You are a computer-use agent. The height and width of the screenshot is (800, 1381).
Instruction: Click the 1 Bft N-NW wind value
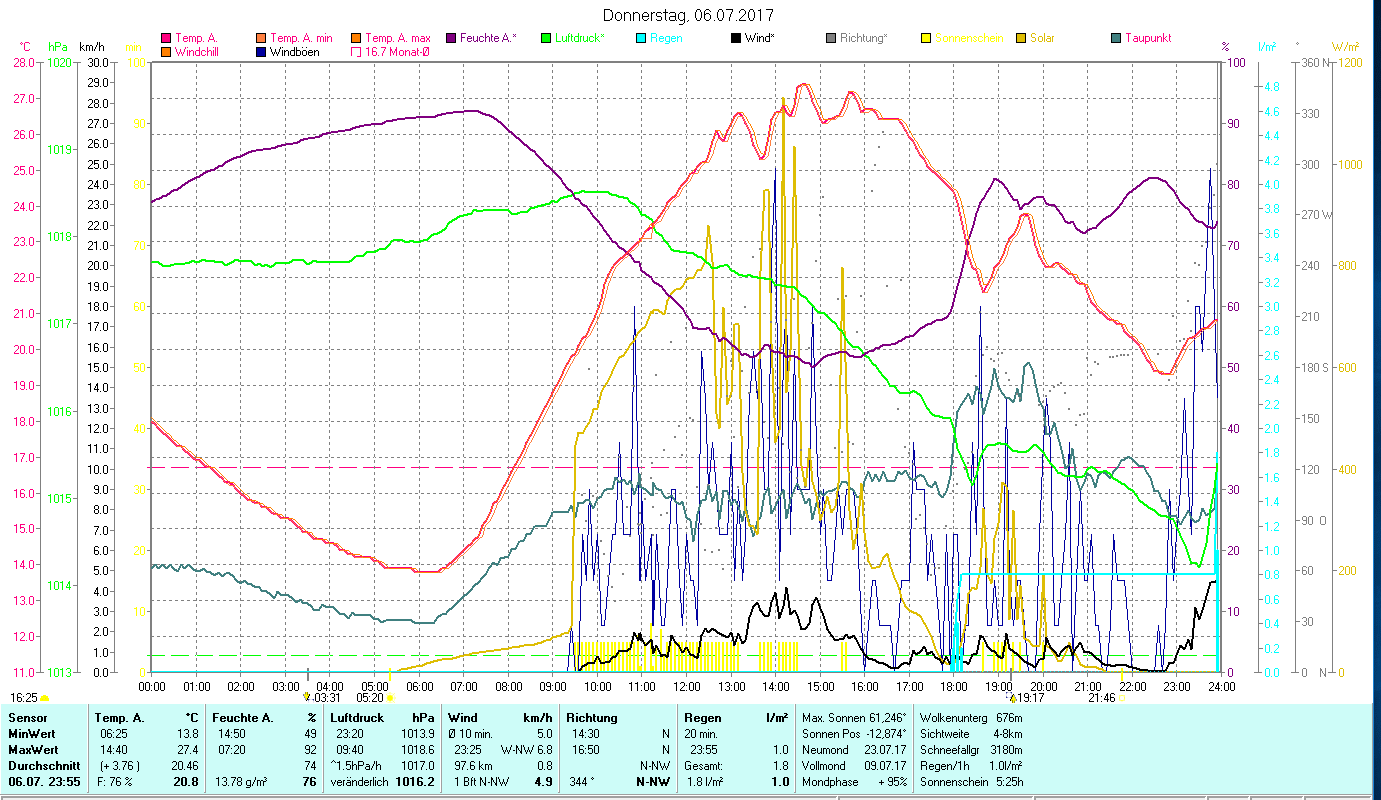click(x=481, y=782)
